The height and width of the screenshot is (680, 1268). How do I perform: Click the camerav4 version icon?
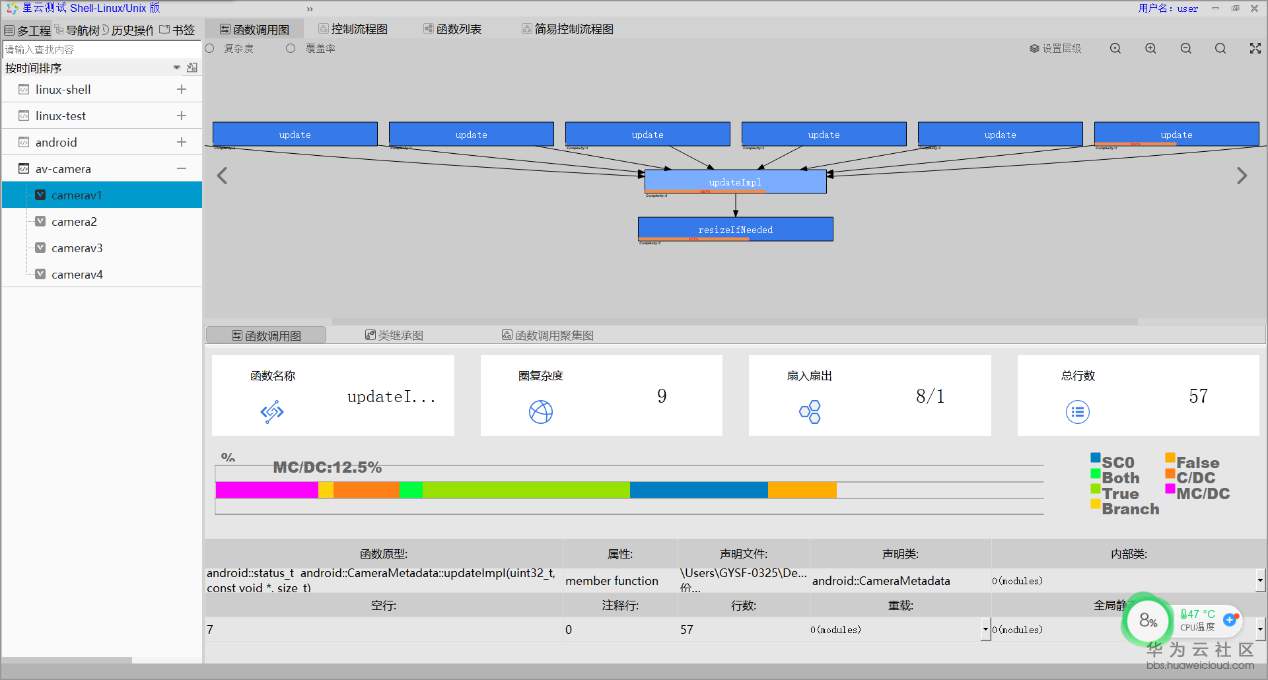pyautogui.click(x=40, y=274)
